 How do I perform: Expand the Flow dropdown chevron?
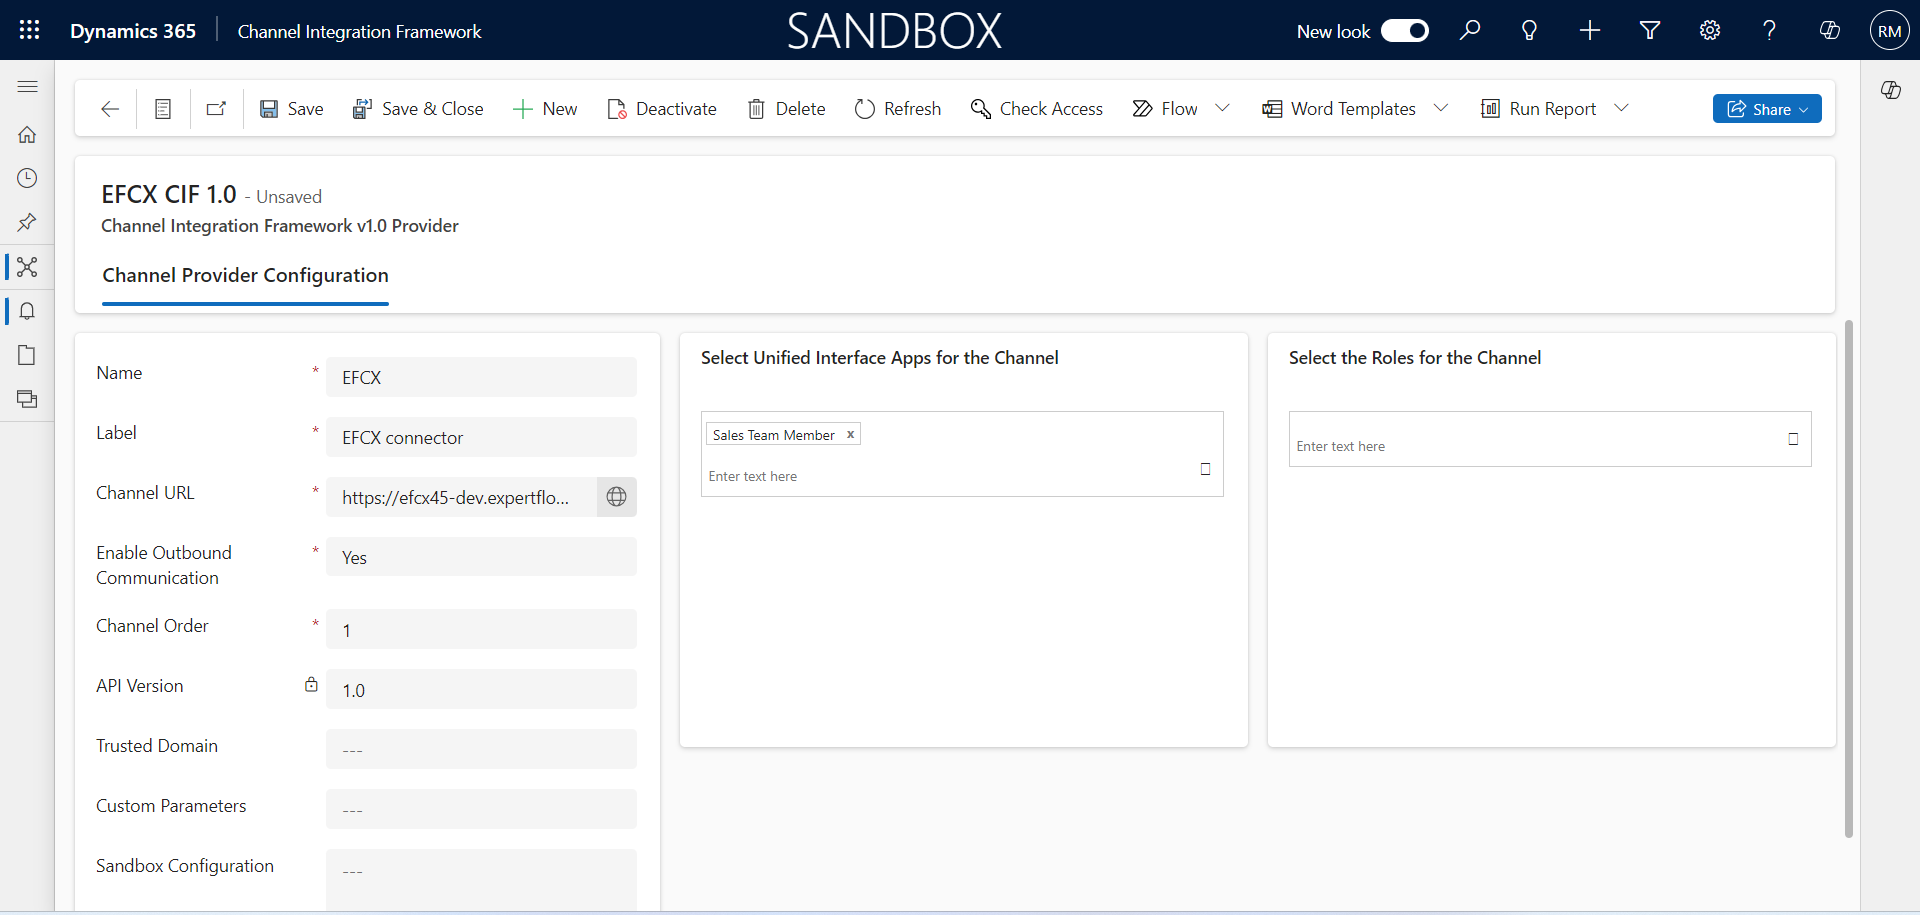[x=1222, y=108]
